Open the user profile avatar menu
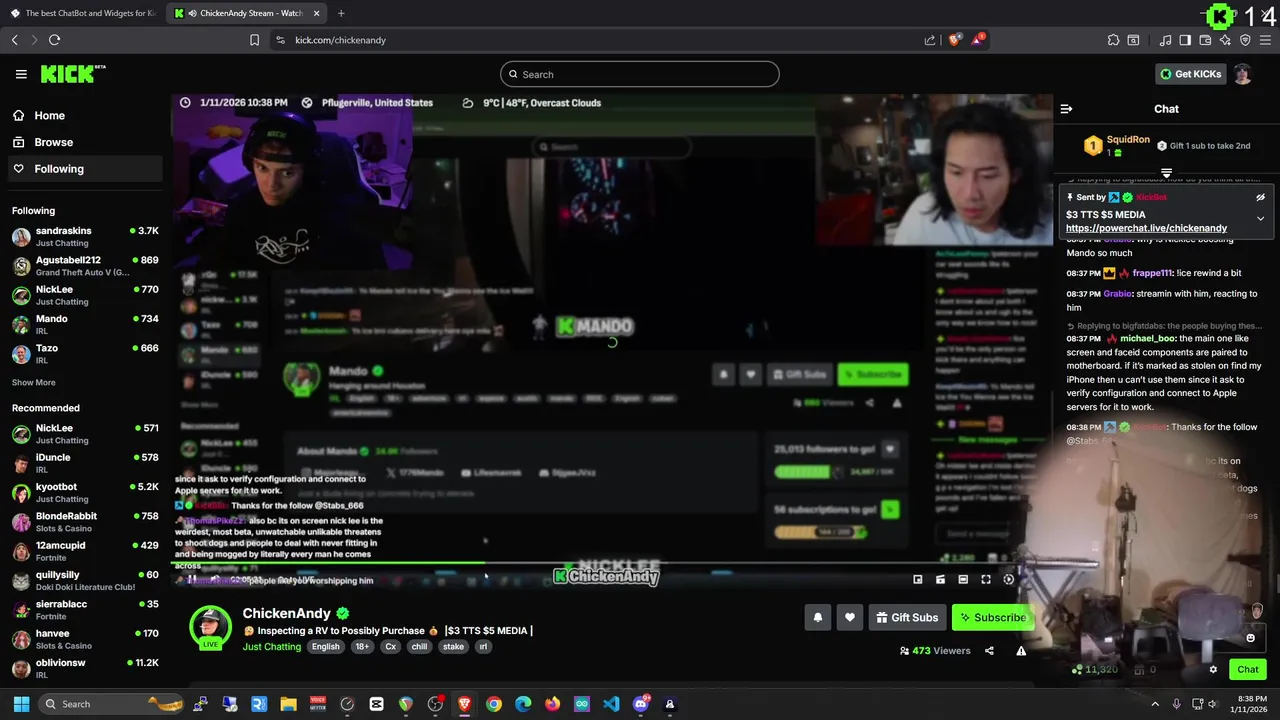 1242,74
